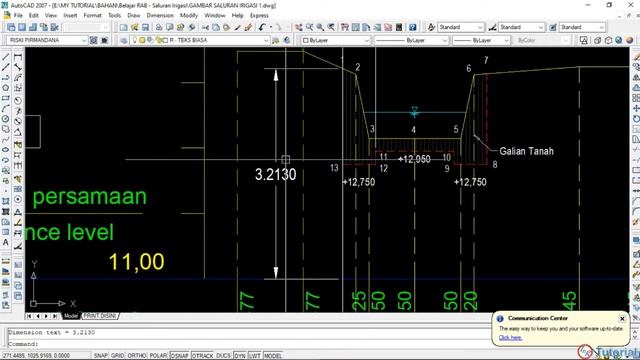Toggle OTRACK in status bar
640x360 pixels.
tap(202, 356)
